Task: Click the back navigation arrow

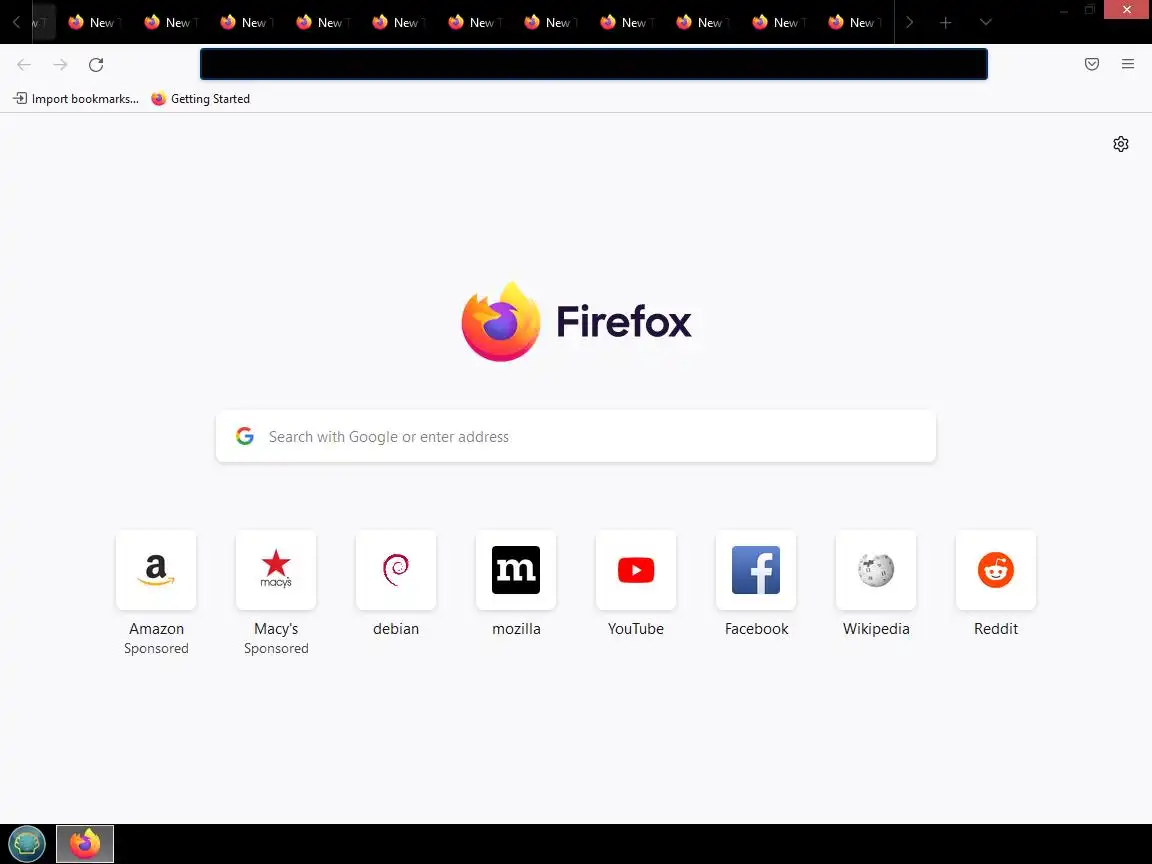Action: (x=24, y=65)
